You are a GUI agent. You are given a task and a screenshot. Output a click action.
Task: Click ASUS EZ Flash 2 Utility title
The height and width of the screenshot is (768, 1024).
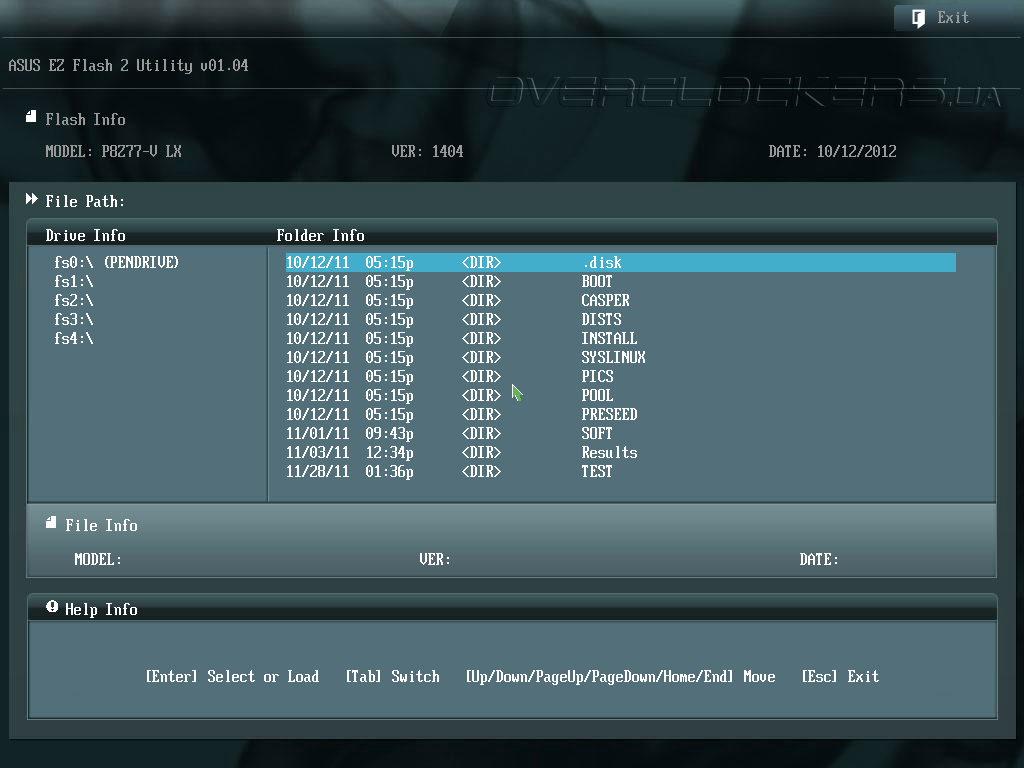tap(129, 65)
